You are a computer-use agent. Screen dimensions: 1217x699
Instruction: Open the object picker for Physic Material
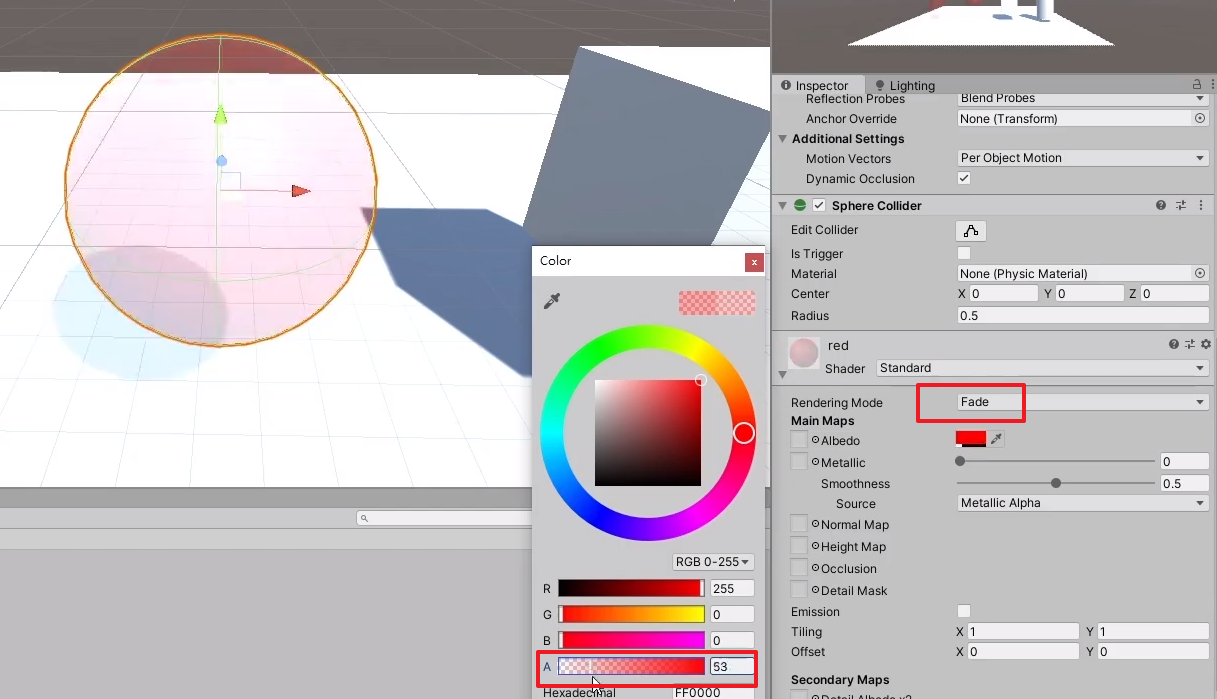pos(1200,273)
